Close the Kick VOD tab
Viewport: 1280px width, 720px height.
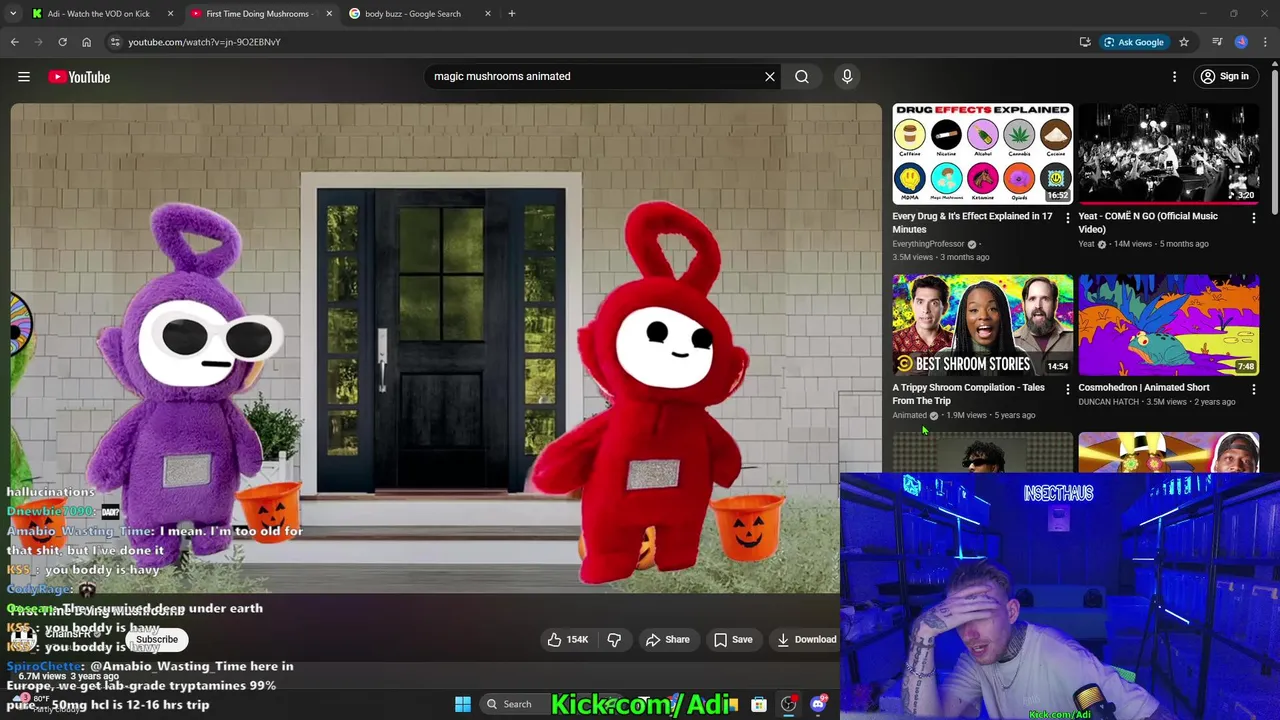tap(170, 14)
